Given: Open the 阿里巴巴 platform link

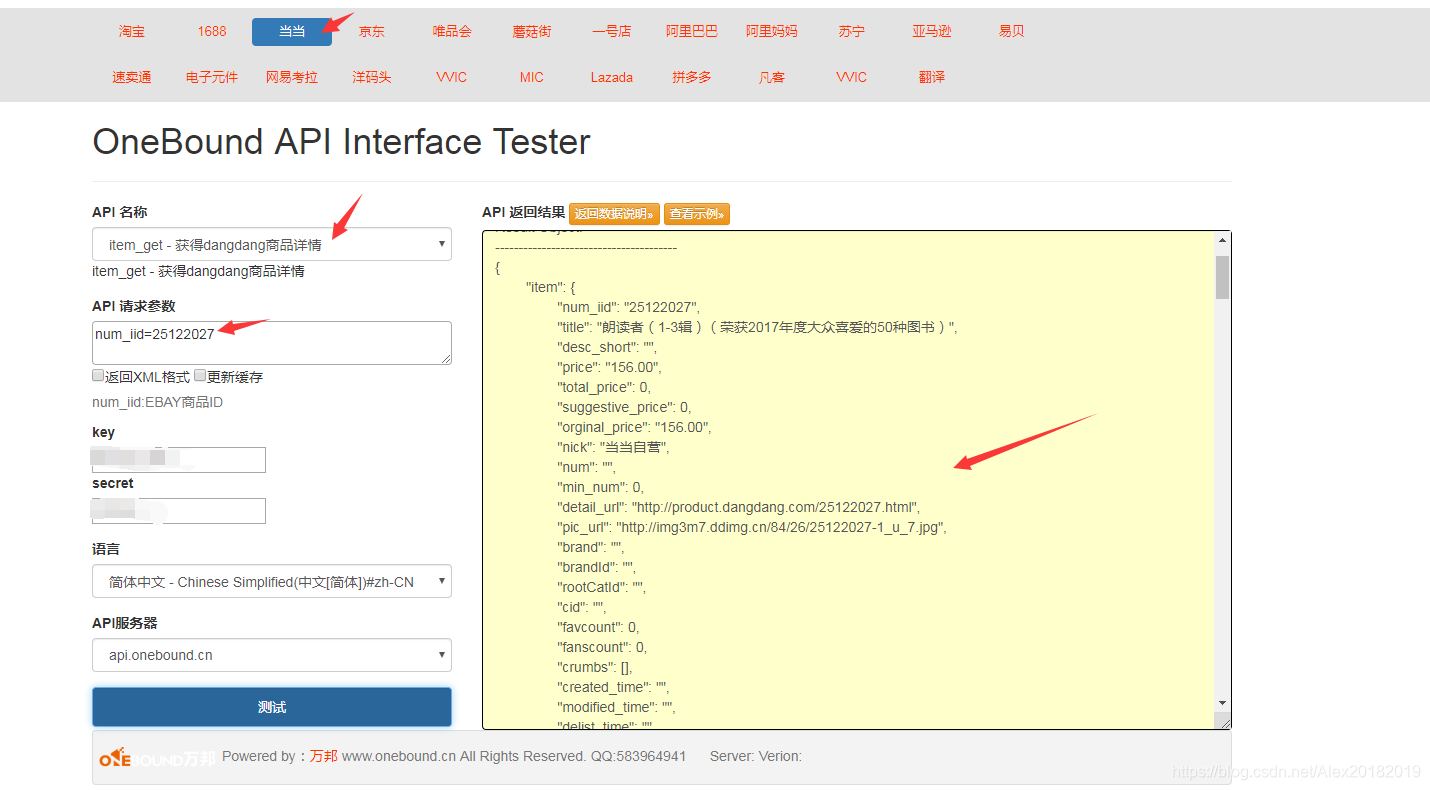Looking at the screenshot, I should (x=692, y=31).
